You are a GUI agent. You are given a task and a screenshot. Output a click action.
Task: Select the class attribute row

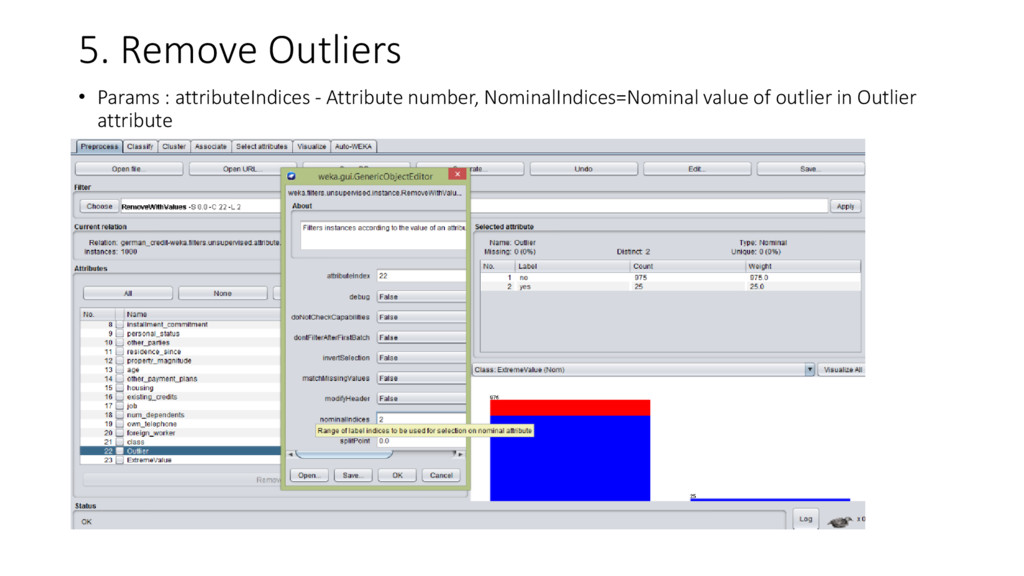(181, 442)
